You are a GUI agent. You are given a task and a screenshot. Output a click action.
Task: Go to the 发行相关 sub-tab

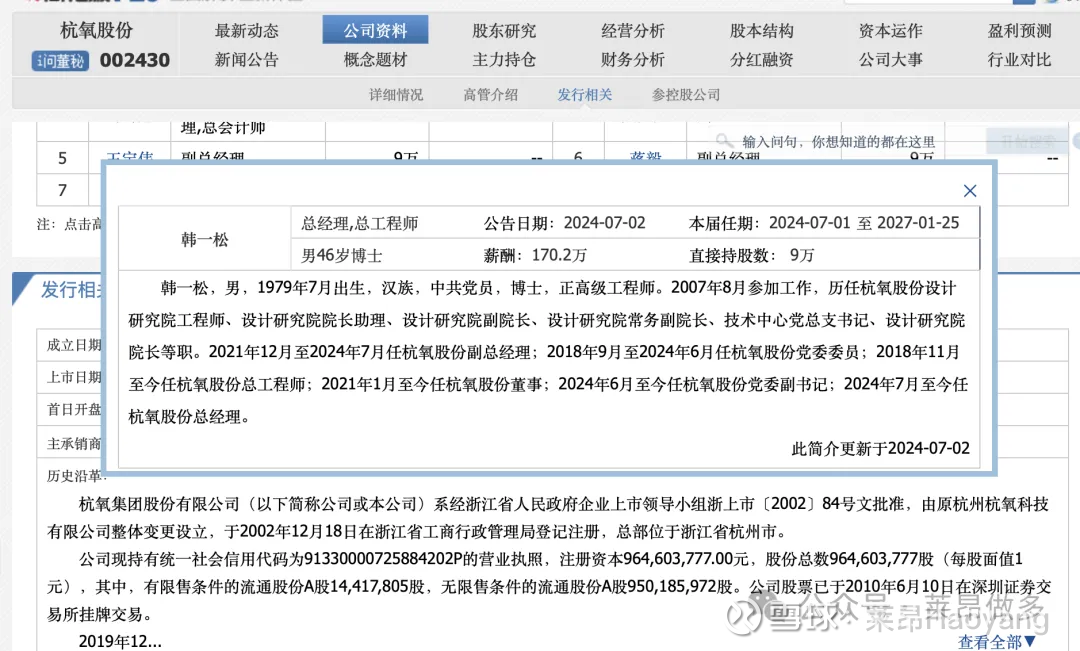(x=585, y=94)
